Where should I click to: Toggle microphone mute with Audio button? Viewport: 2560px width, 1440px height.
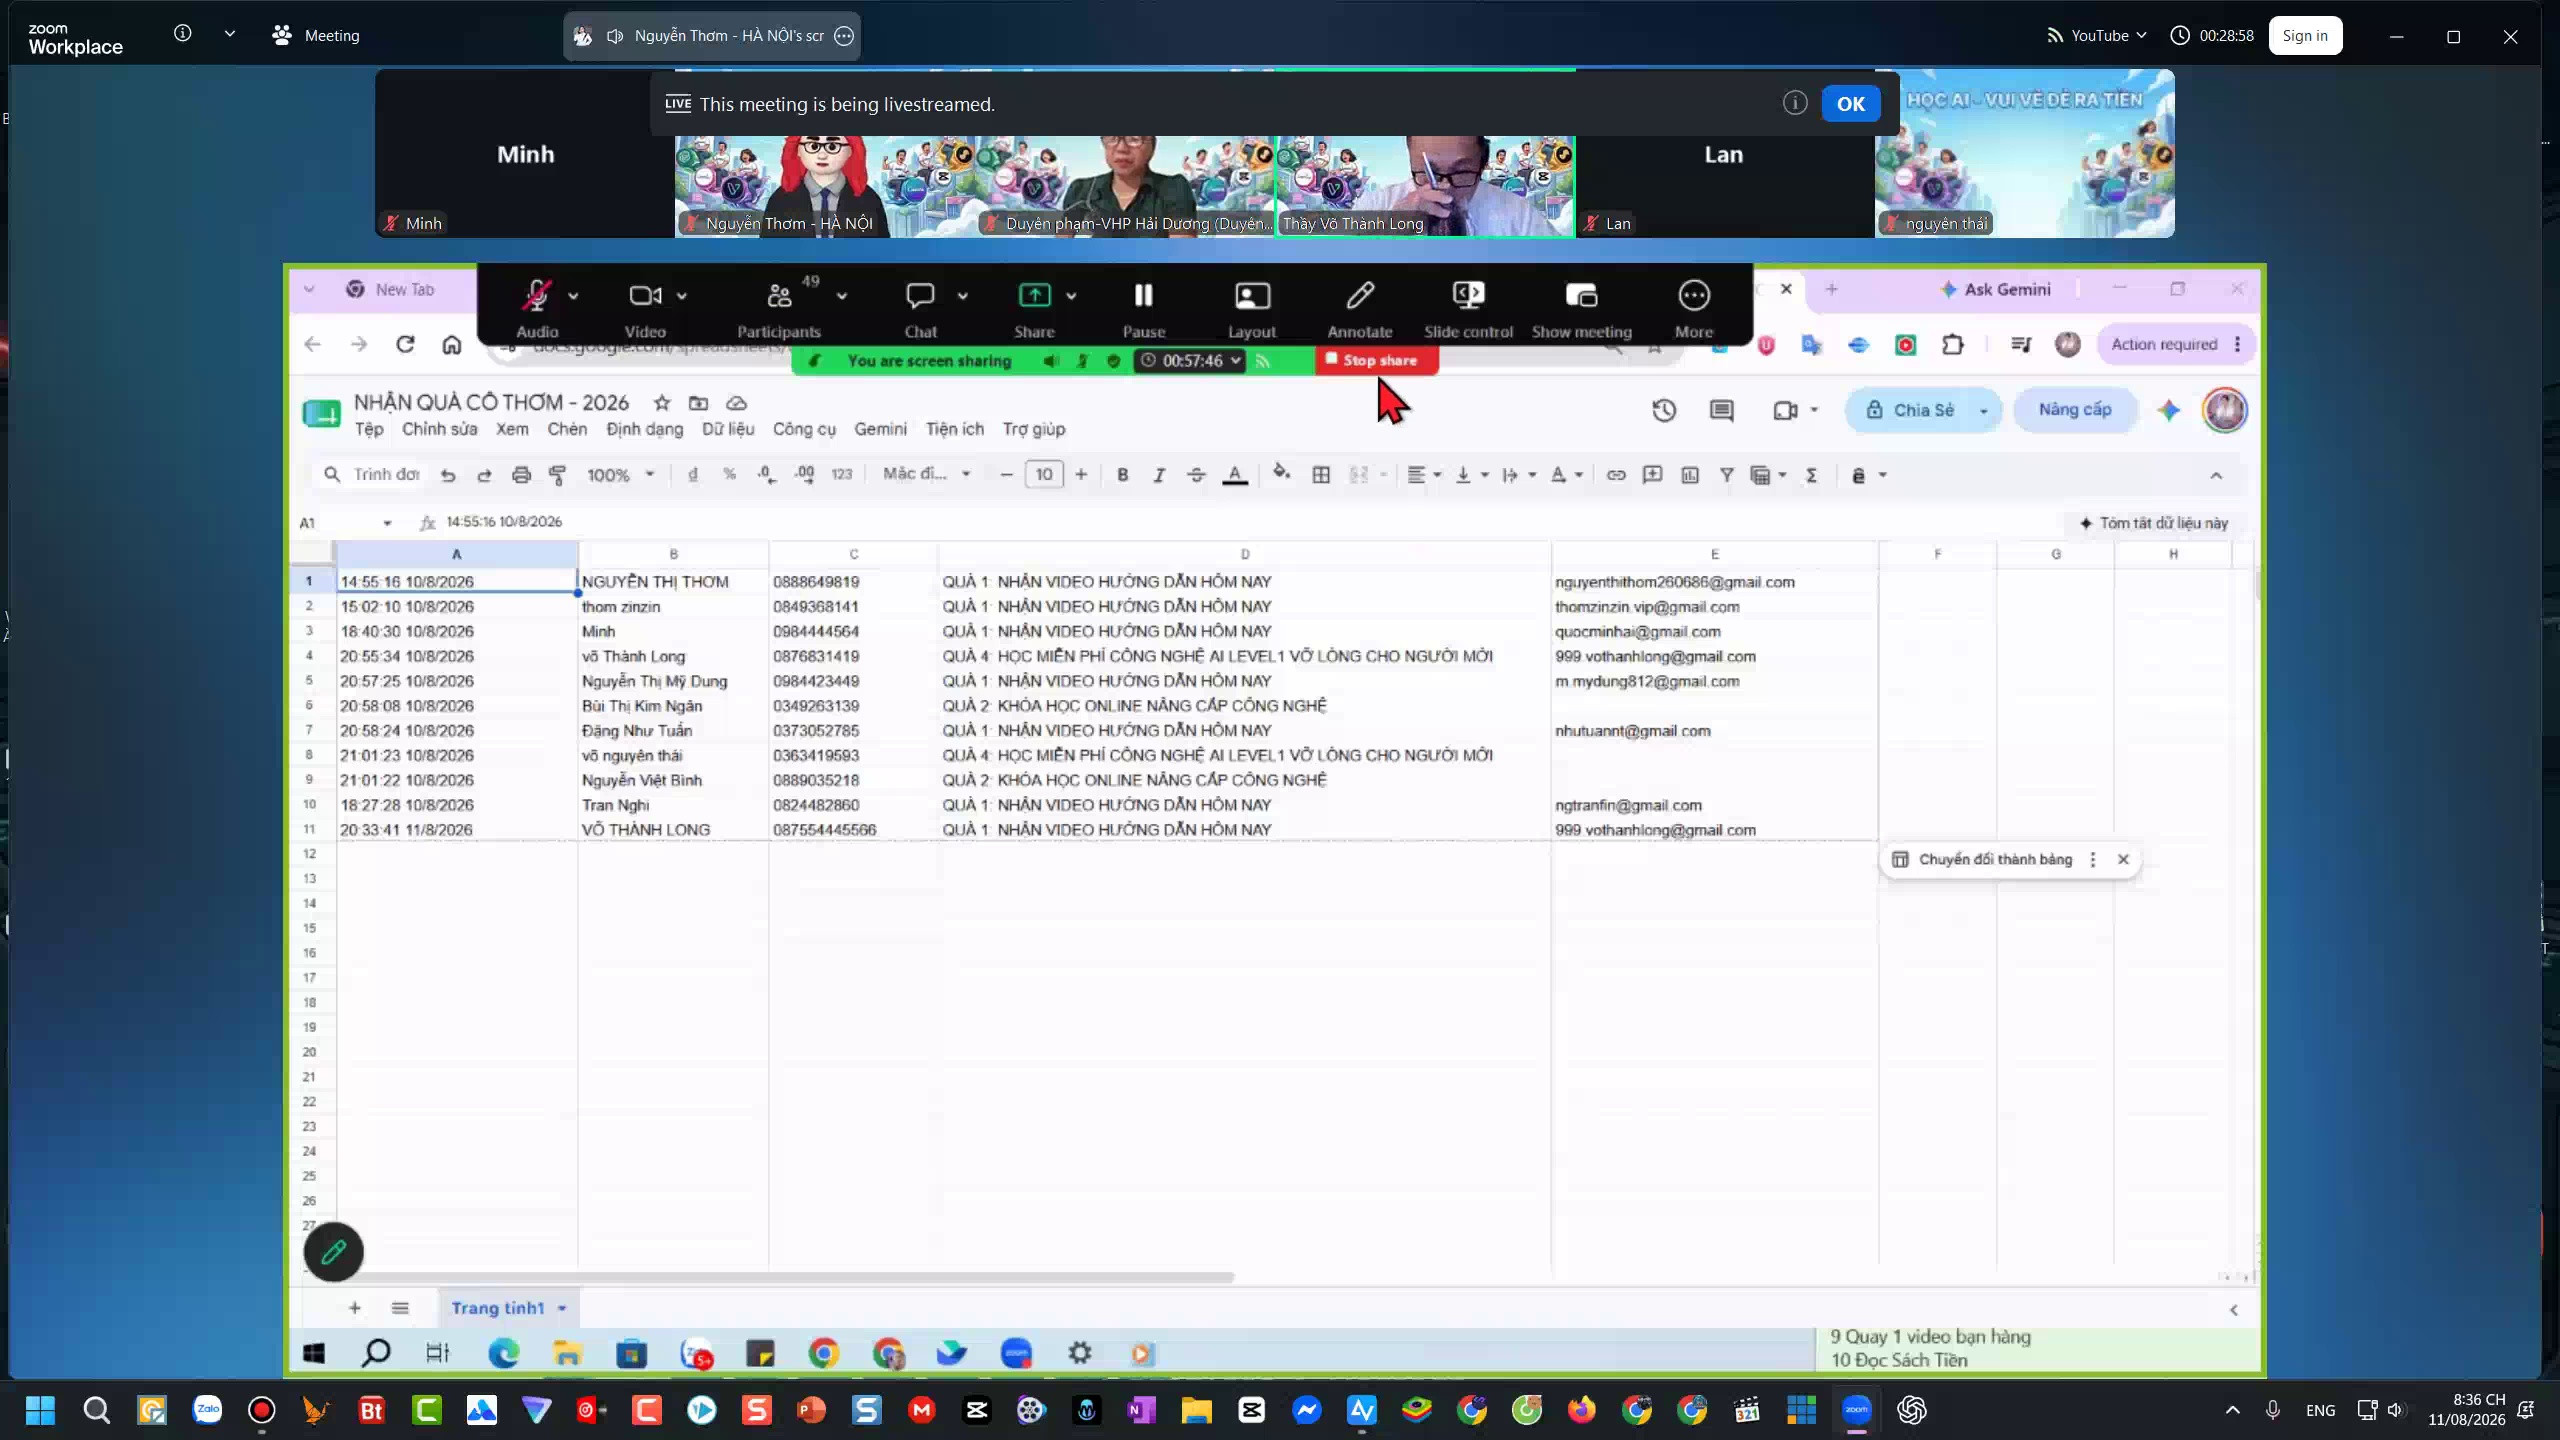tap(537, 307)
